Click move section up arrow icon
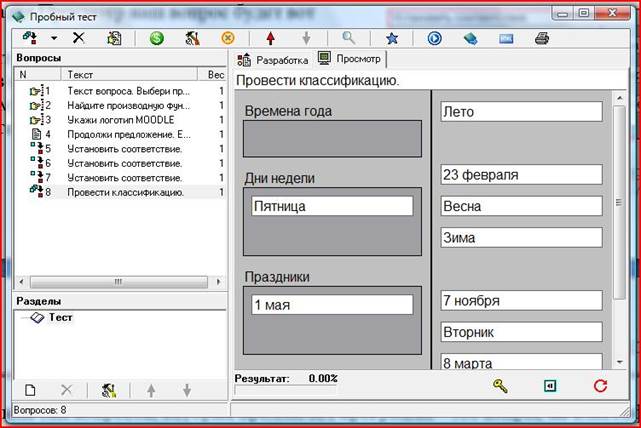 (151, 390)
